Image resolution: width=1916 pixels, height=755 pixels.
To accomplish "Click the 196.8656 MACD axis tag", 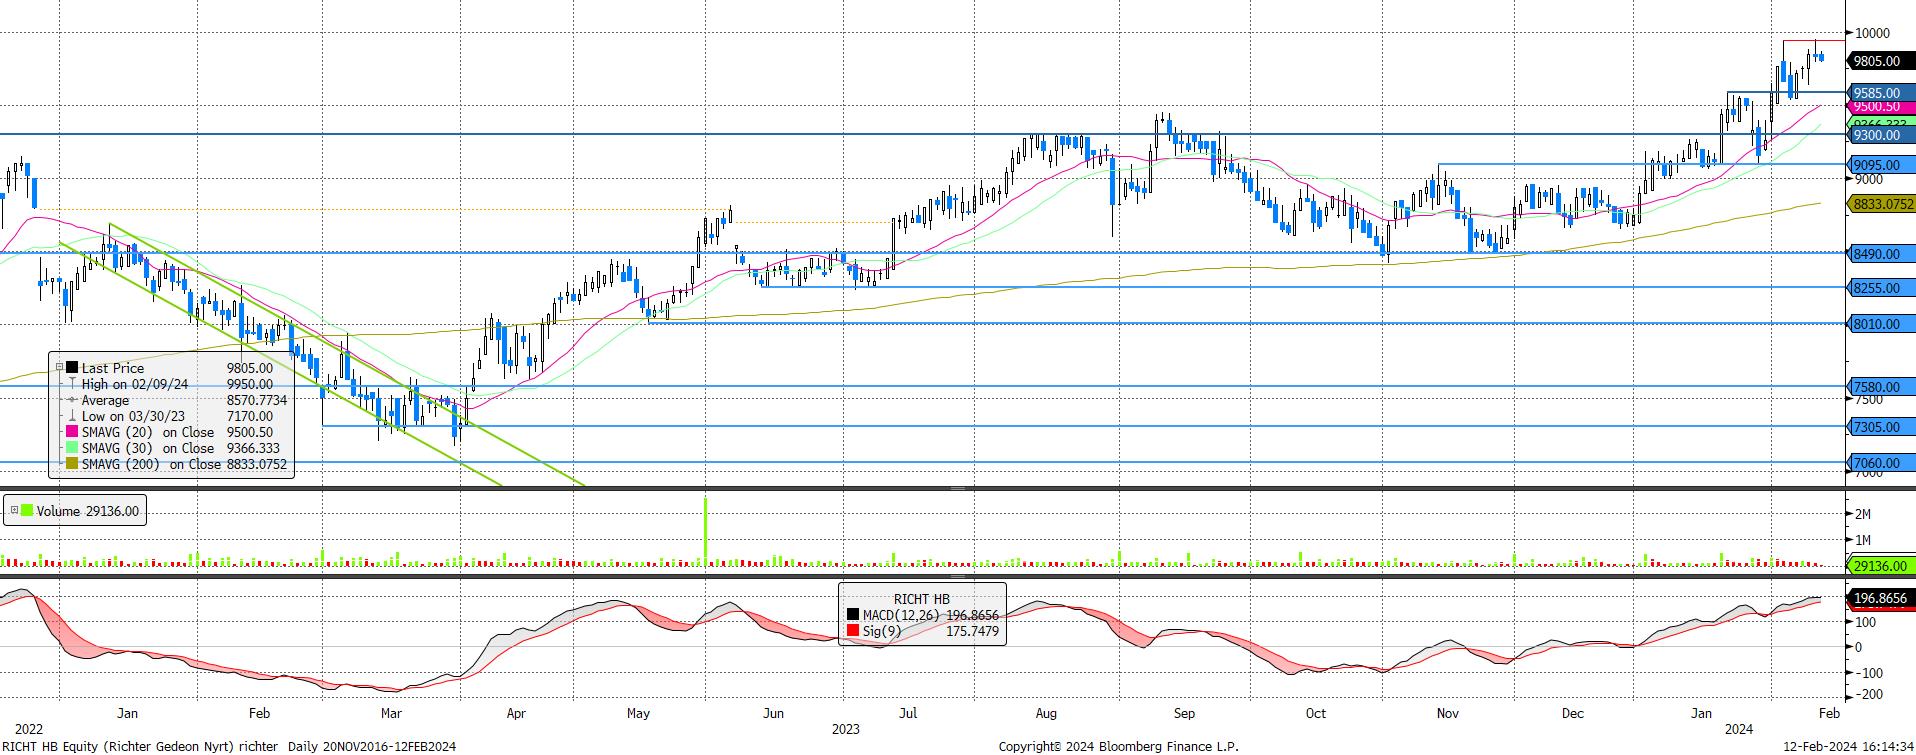I will click(1881, 599).
